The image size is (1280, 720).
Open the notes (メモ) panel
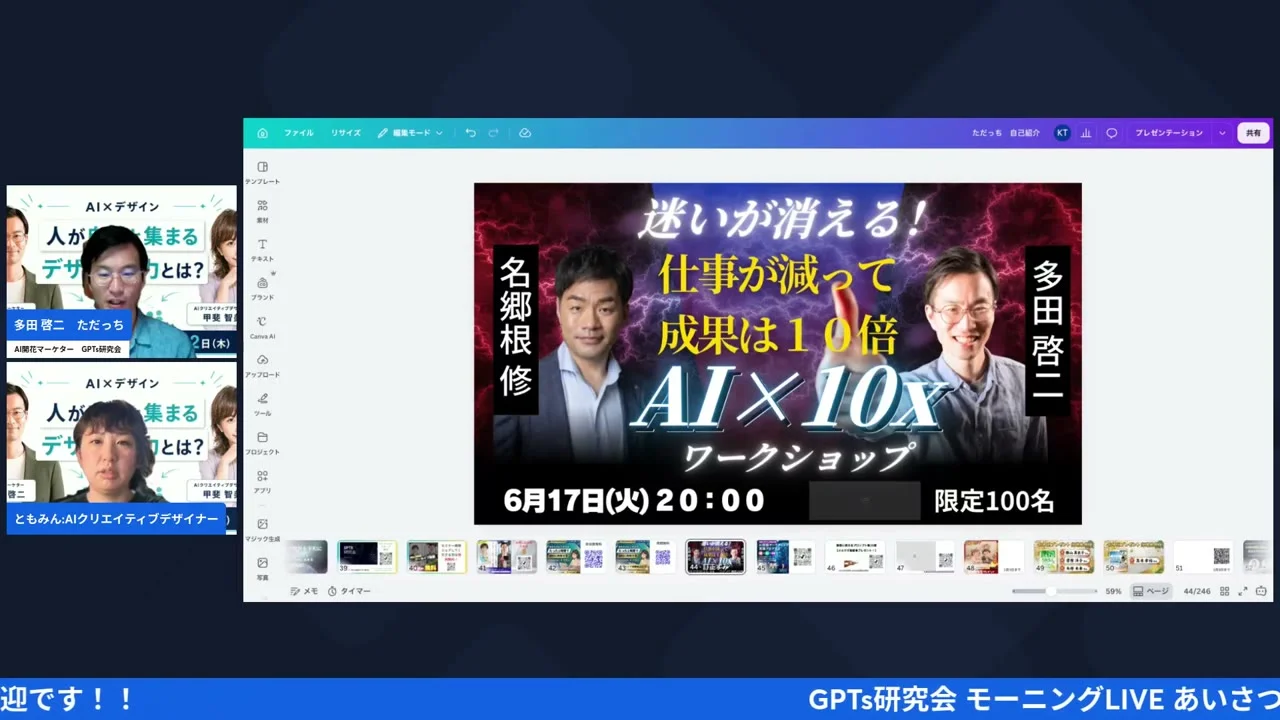coord(304,591)
